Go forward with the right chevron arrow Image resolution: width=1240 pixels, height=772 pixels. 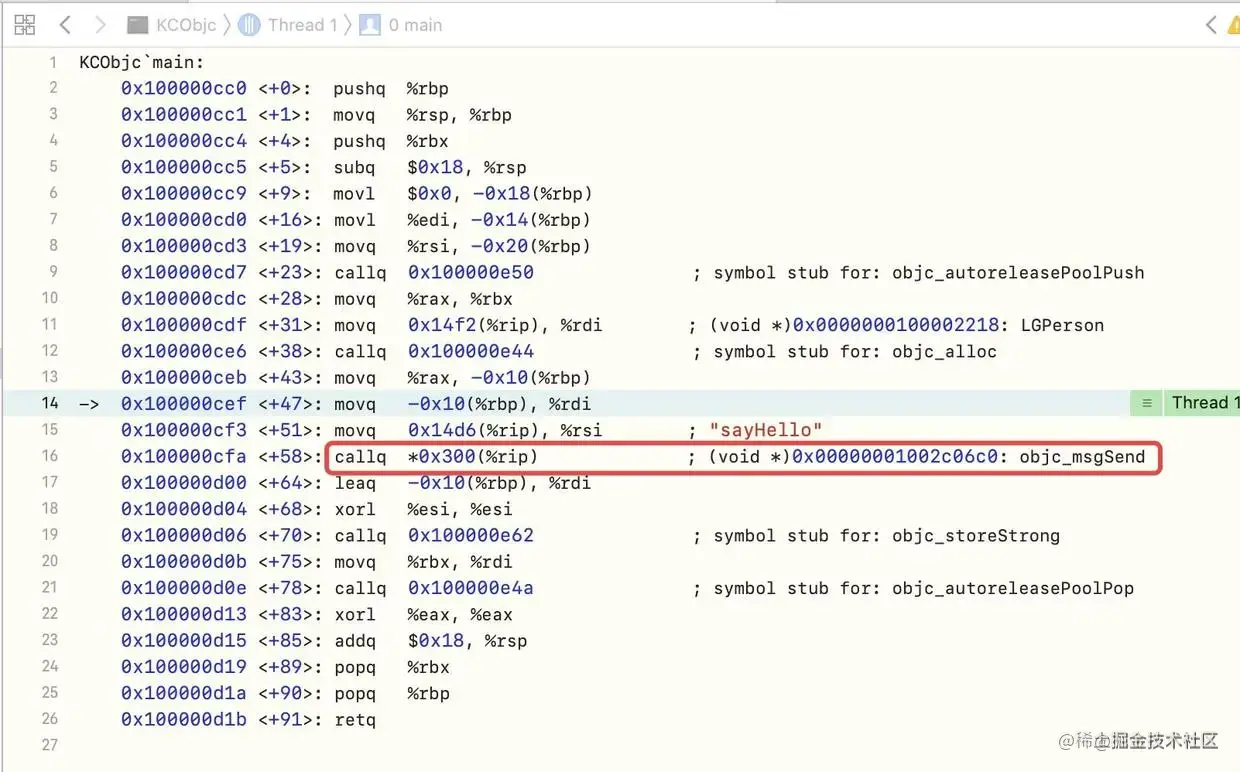99,25
